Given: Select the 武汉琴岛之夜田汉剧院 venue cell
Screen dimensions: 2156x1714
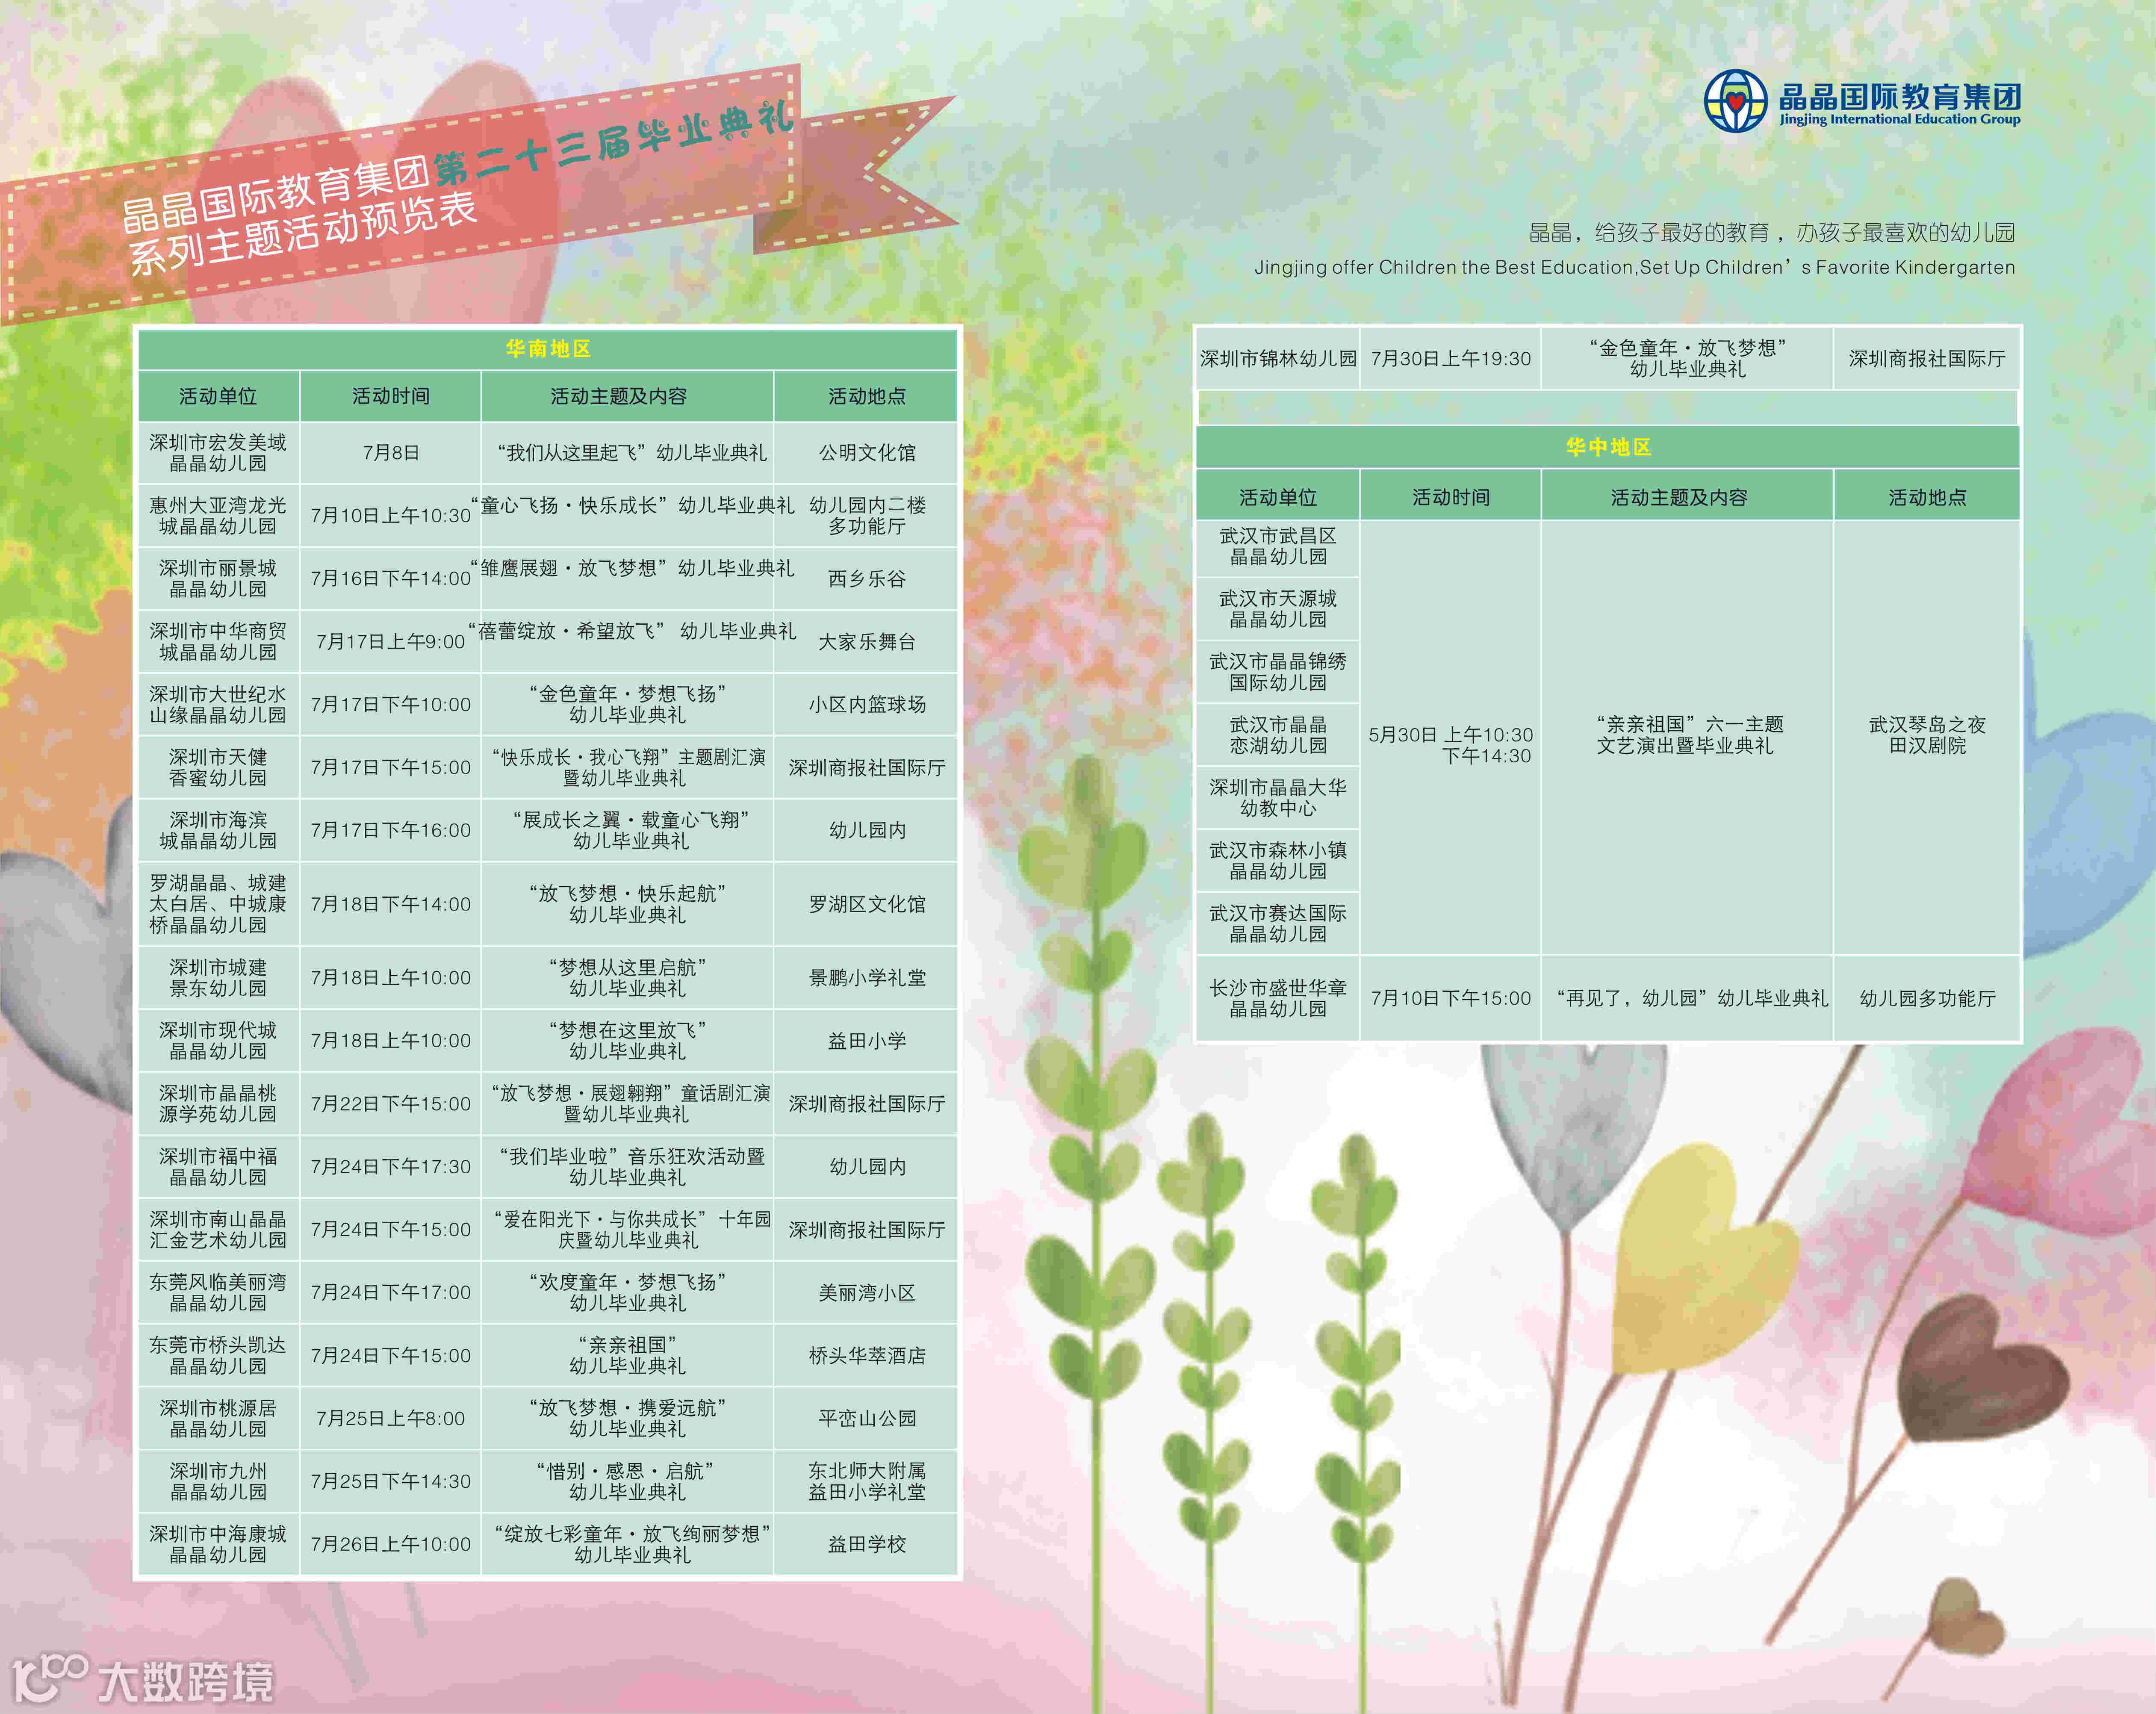Looking at the screenshot, I should tap(1926, 735).
